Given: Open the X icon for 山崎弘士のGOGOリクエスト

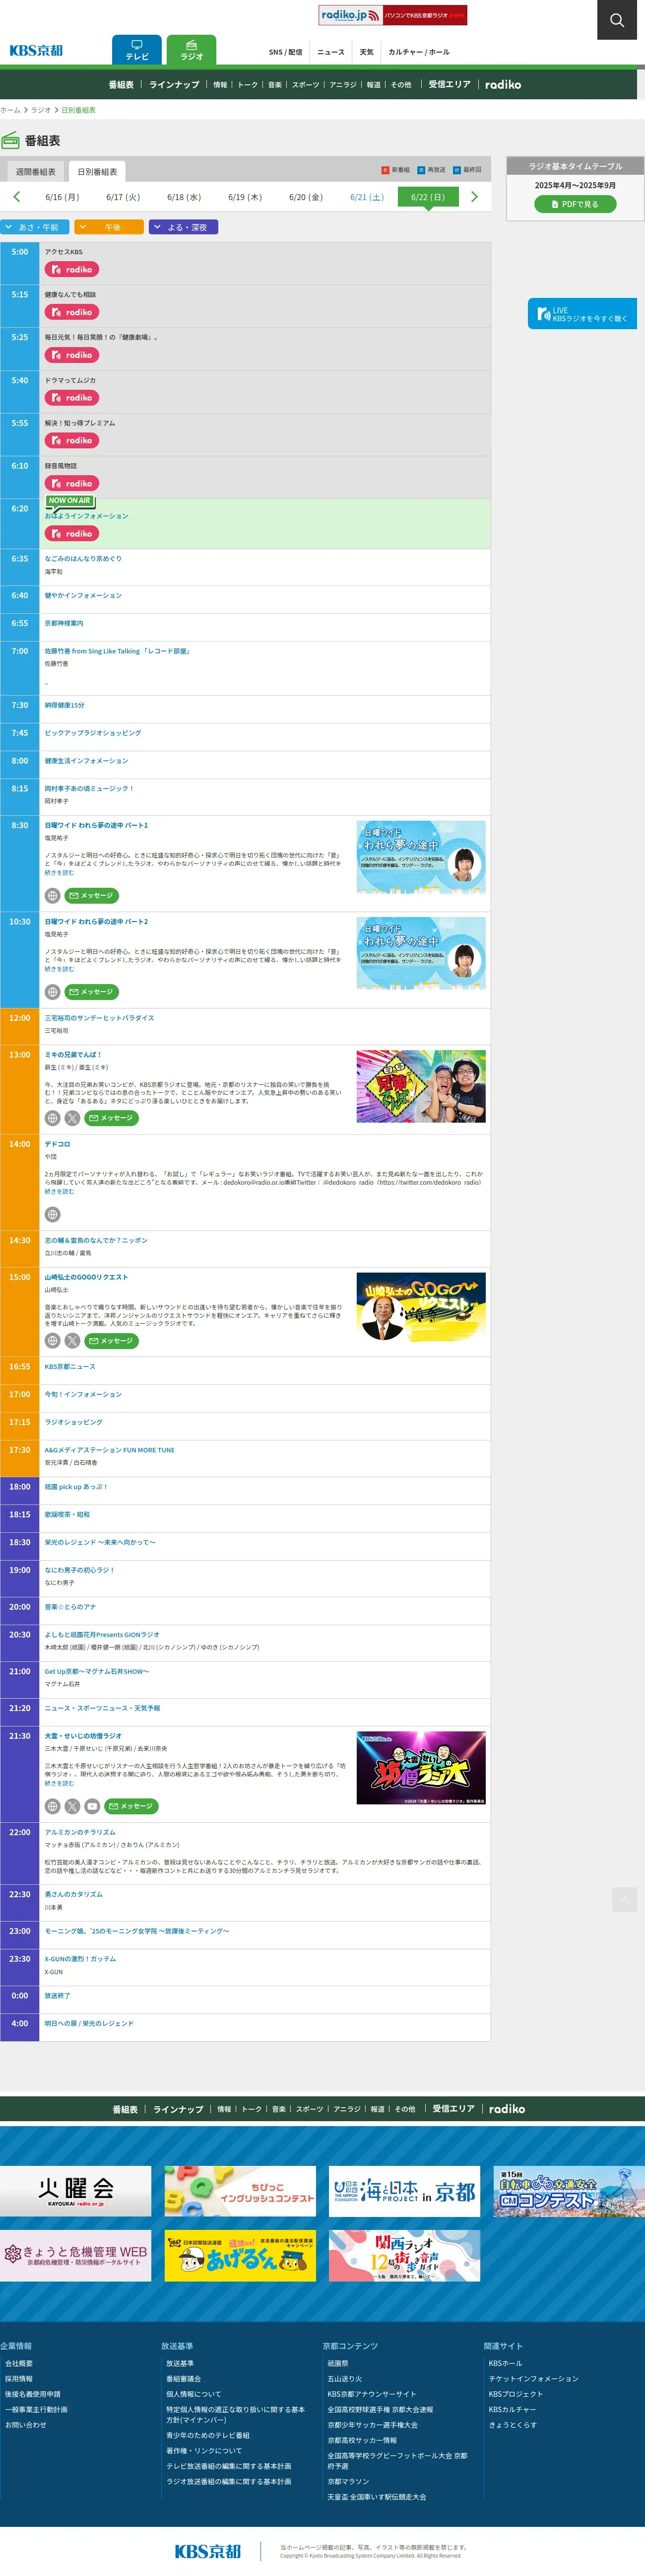Looking at the screenshot, I should click(72, 1341).
